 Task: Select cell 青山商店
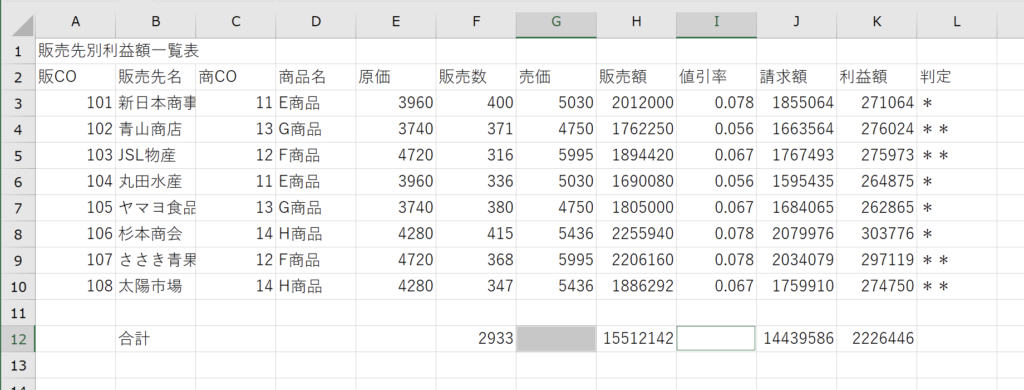point(155,129)
